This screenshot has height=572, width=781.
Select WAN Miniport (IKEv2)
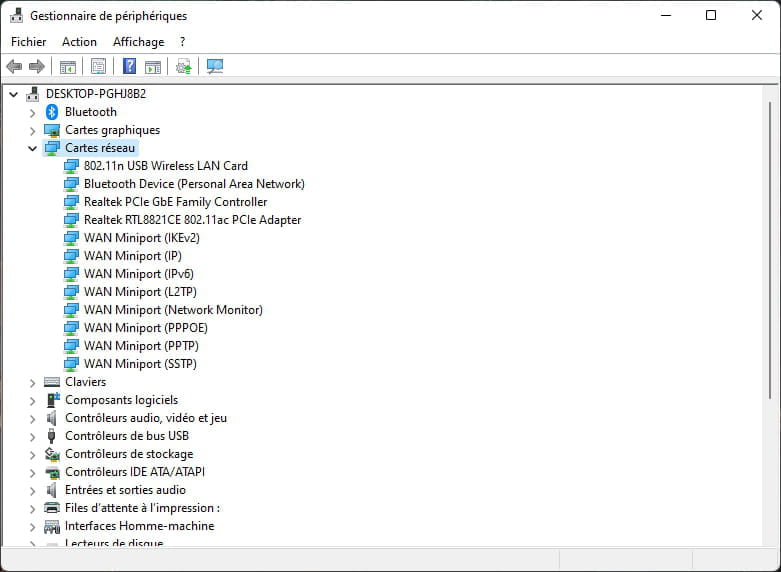click(141, 238)
